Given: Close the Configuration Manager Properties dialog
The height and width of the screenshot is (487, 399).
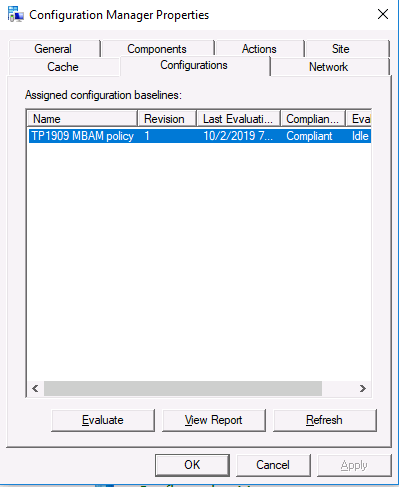Looking at the screenshot, I should [383, 14].
